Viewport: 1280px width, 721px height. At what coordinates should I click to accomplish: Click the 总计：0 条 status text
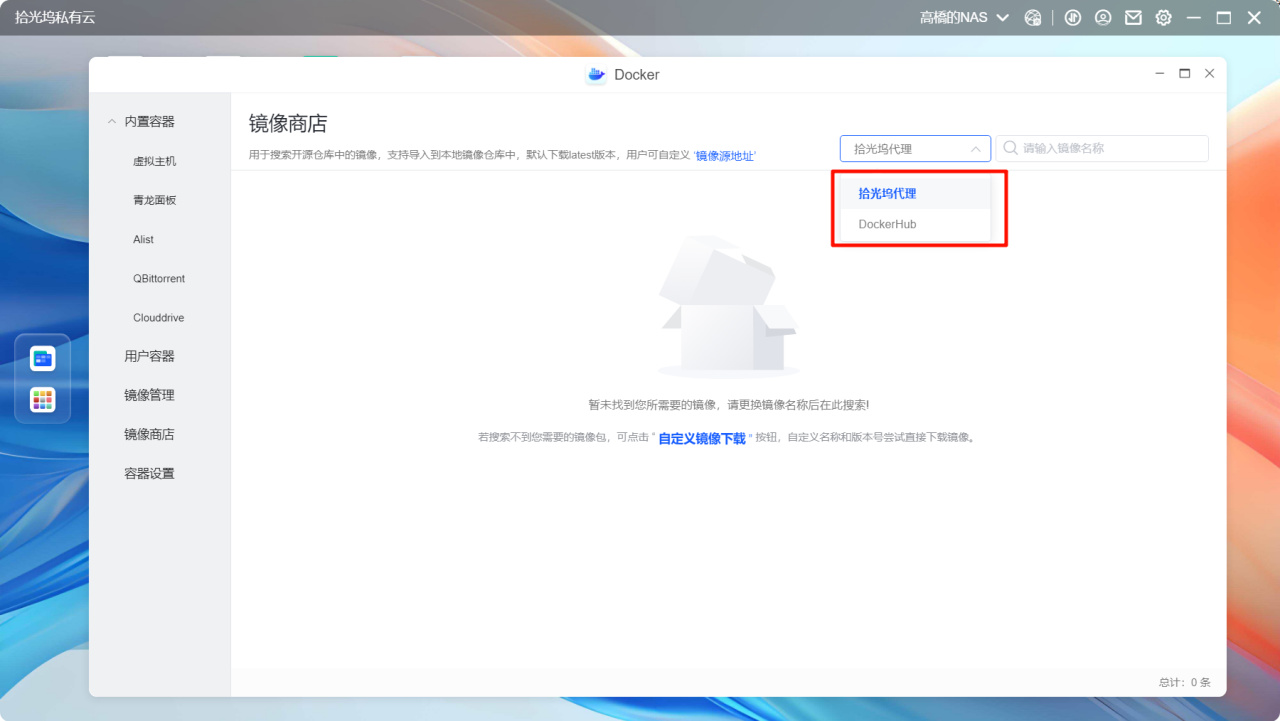tap(1185, 682)
